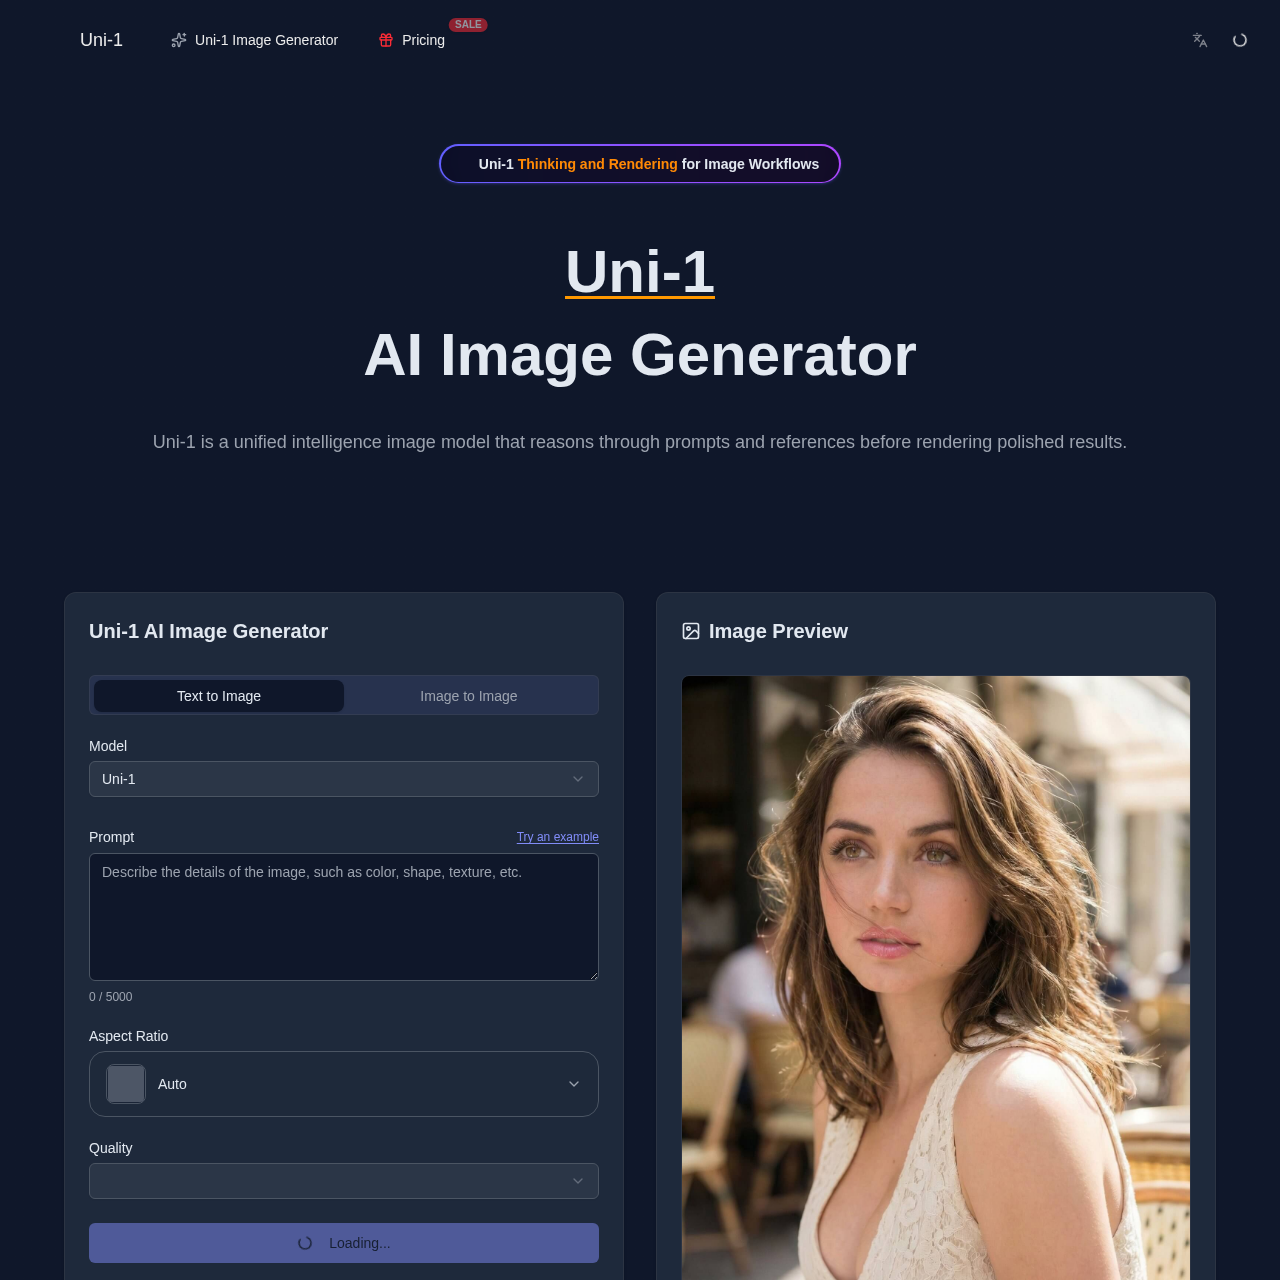The image size is (1280, 1280).
Task: Expand the Aspect Ratio dropdown set to Auto
Action: tap(343, 1084)
